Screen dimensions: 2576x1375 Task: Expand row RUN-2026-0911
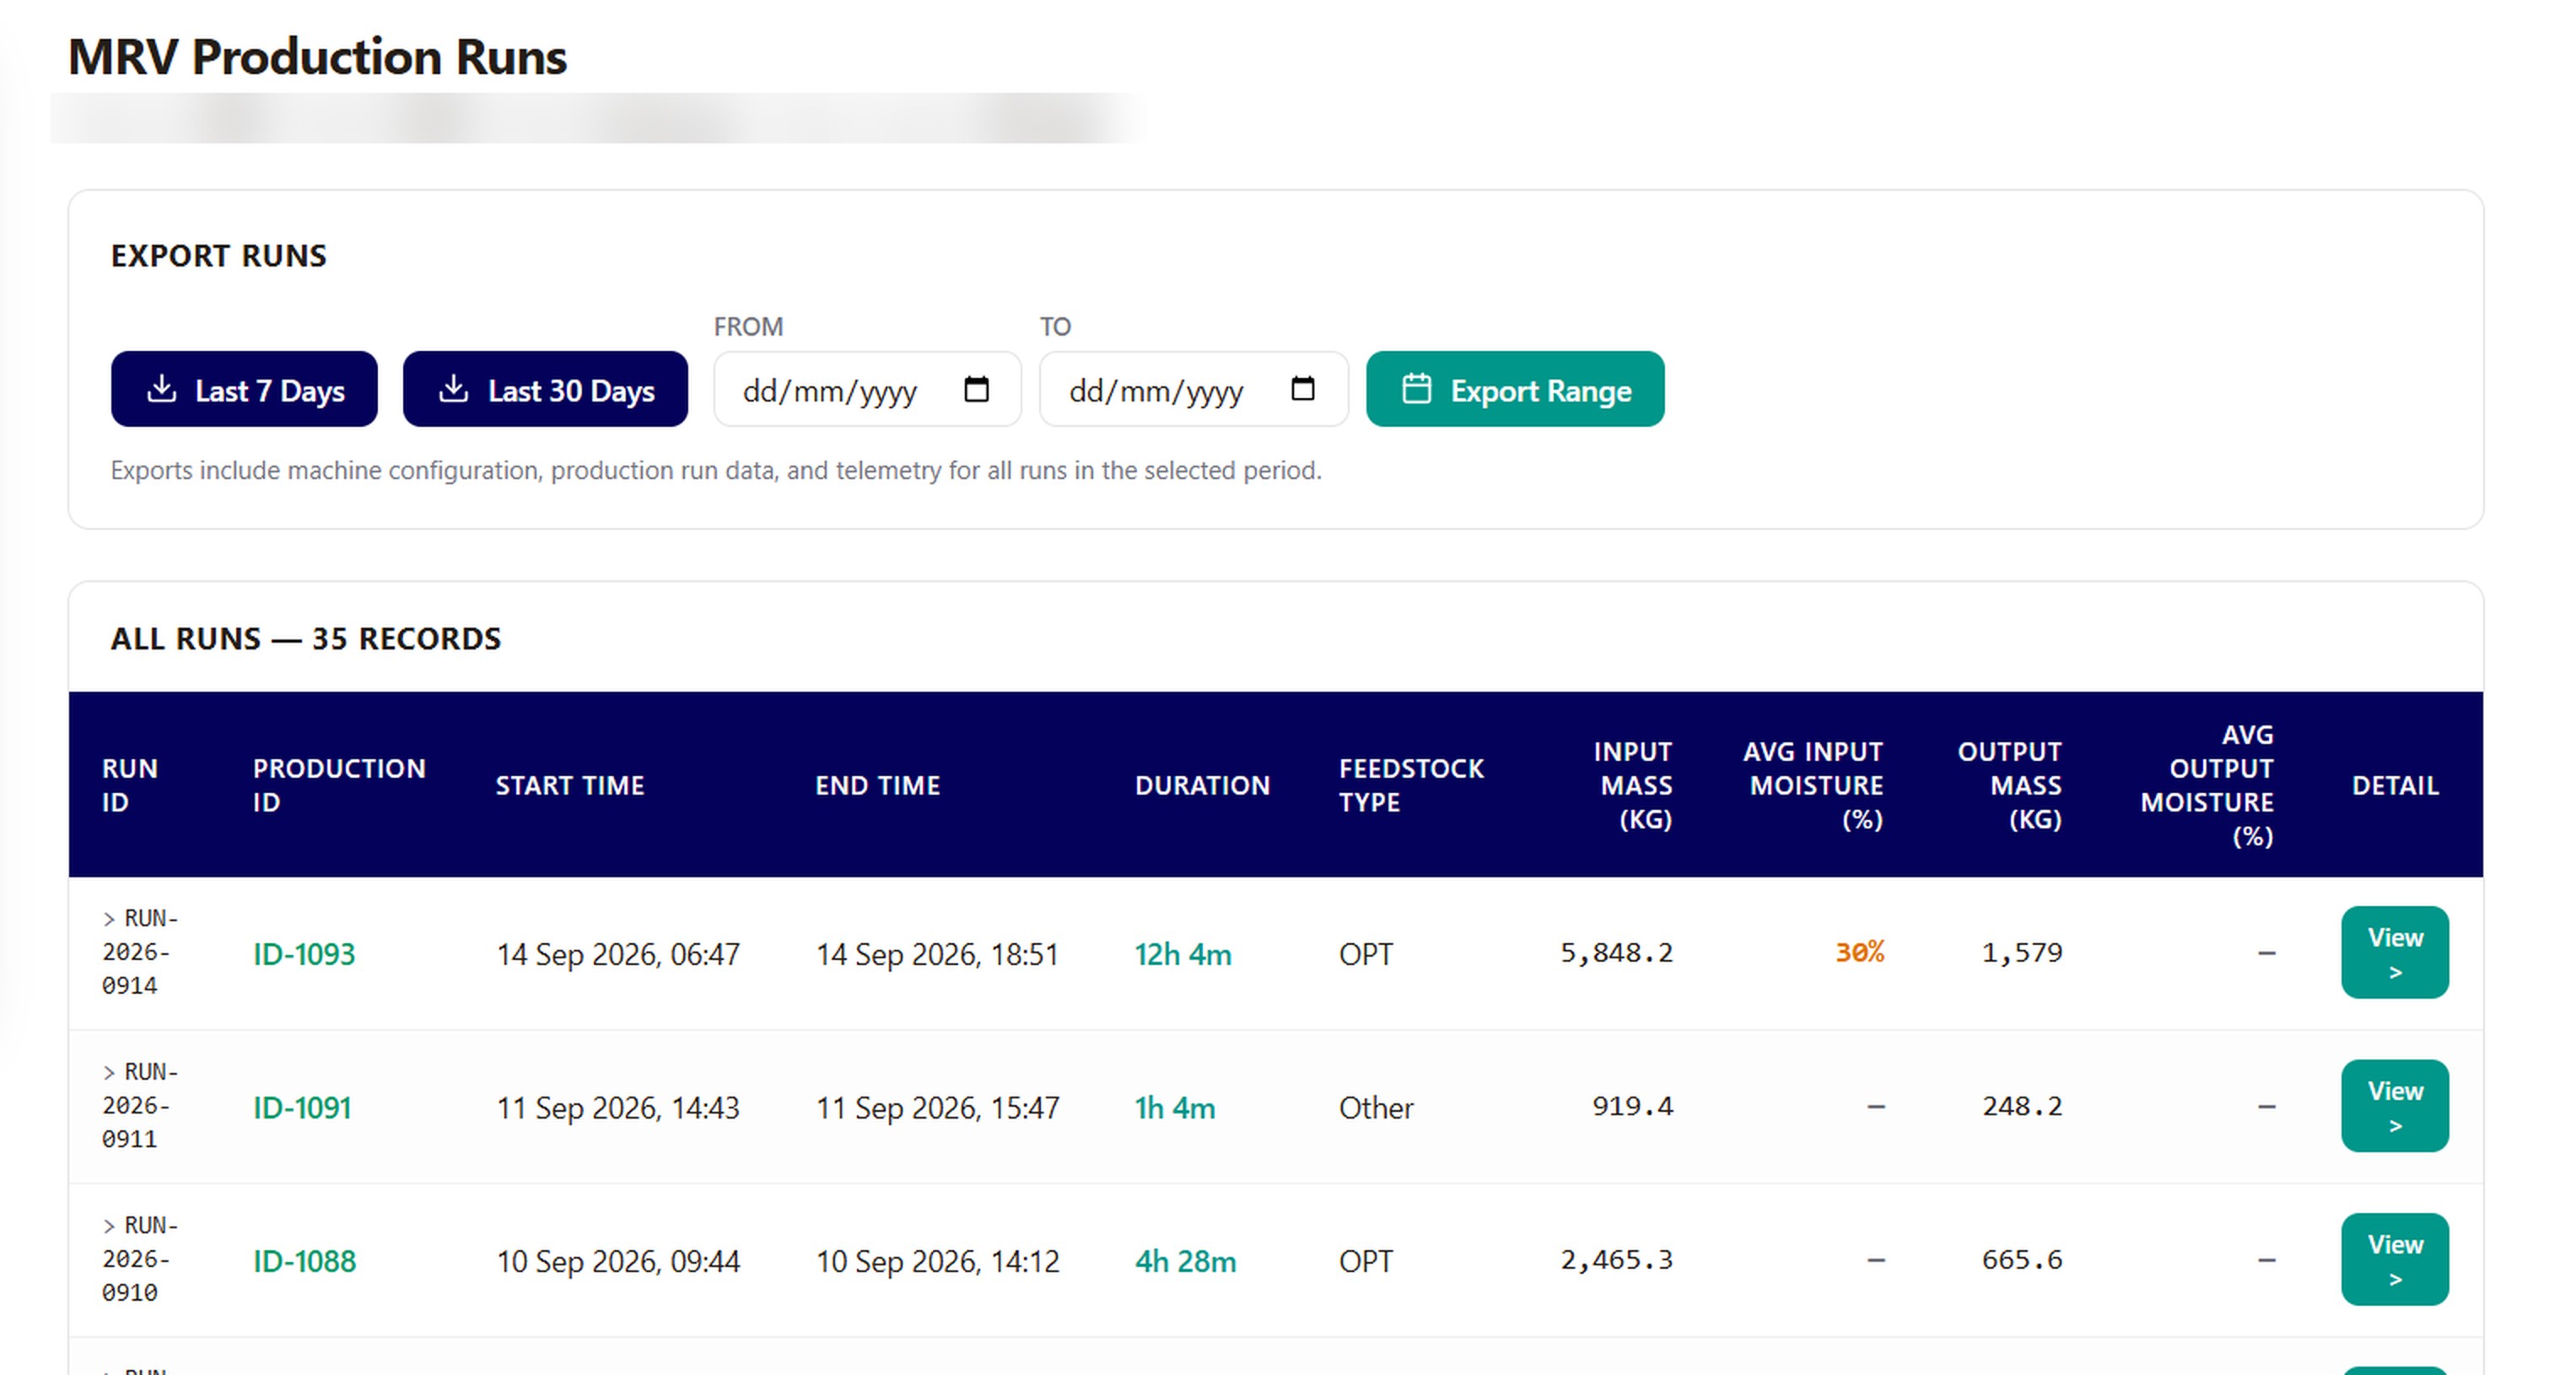[109, 1072]
